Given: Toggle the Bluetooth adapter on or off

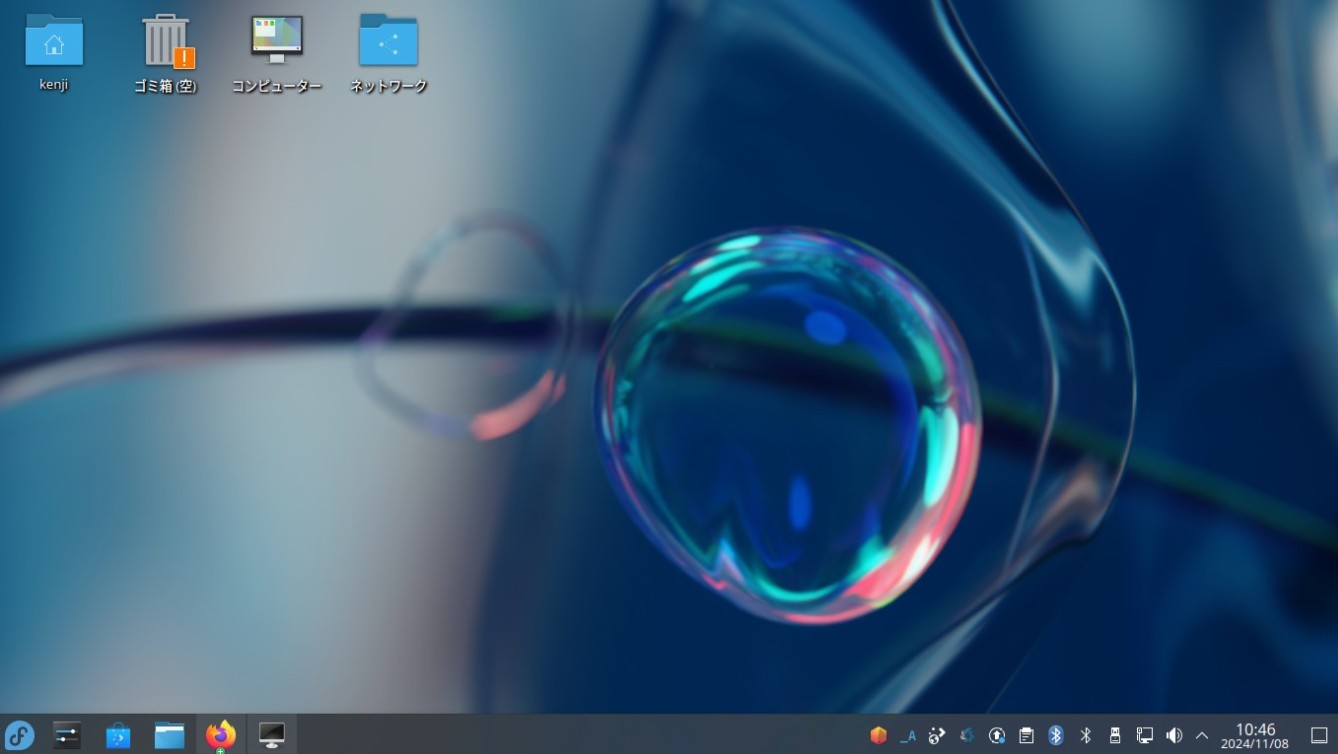Looking at the screenshot, I should (x=1085, y=735).
